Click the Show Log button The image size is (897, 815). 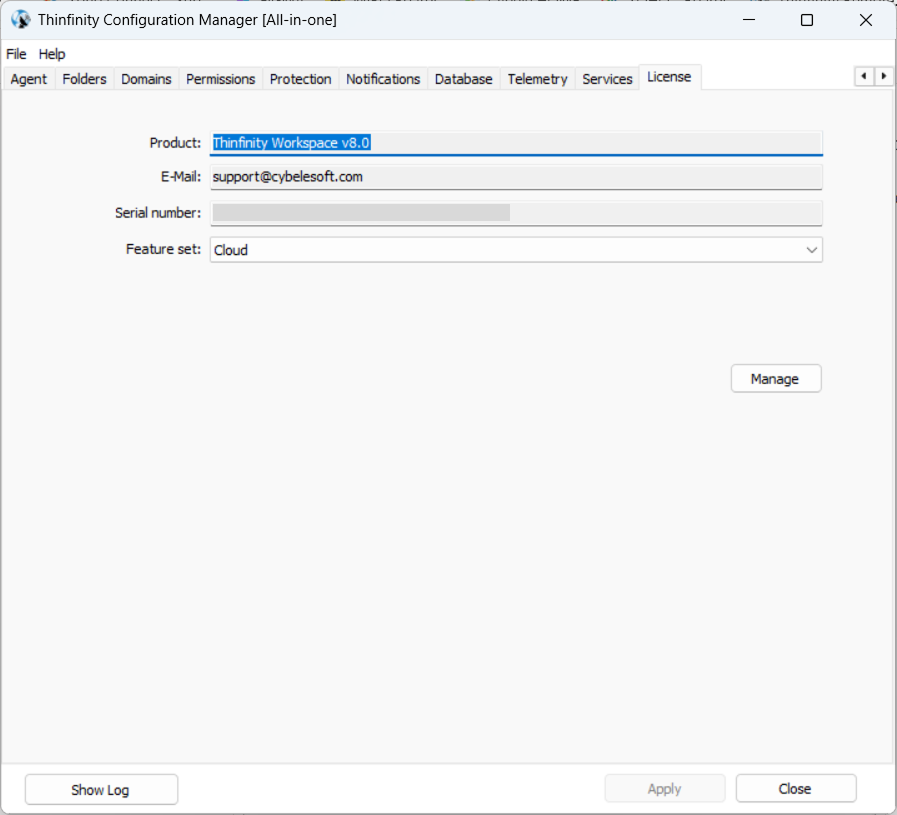[x=101, y=789]
